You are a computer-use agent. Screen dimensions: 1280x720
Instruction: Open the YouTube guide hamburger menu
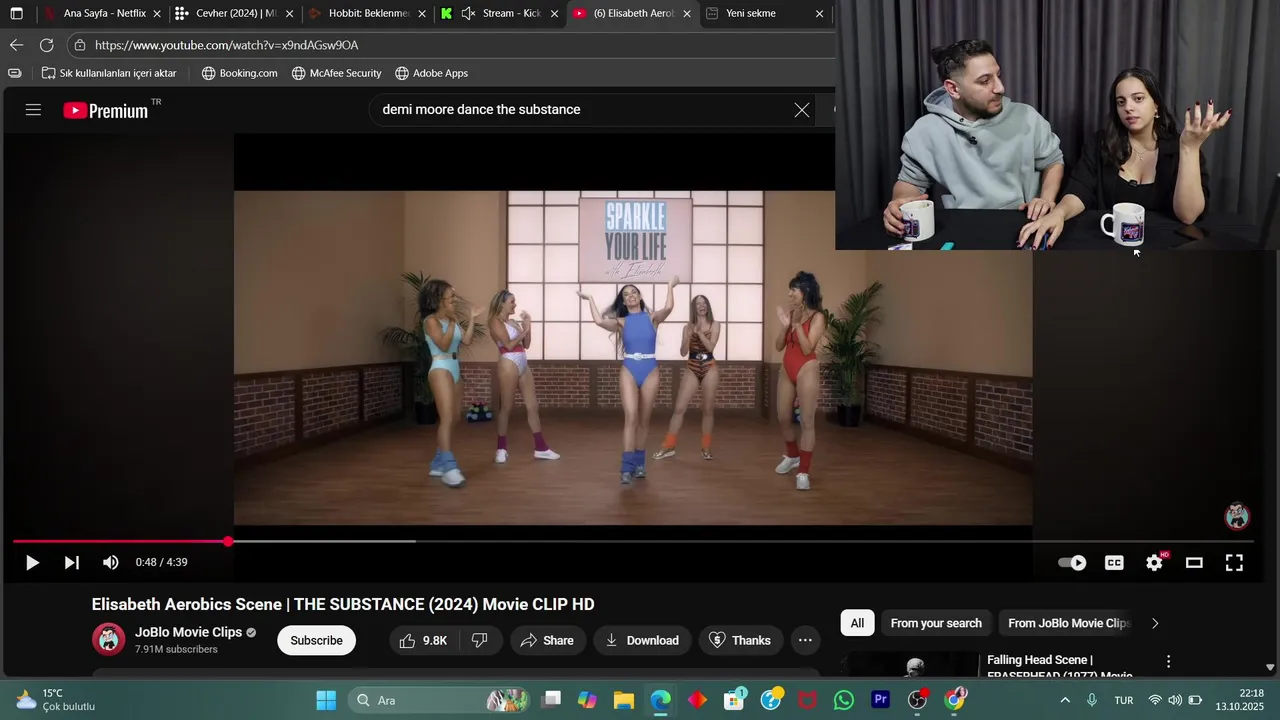(x=33, y=110)
